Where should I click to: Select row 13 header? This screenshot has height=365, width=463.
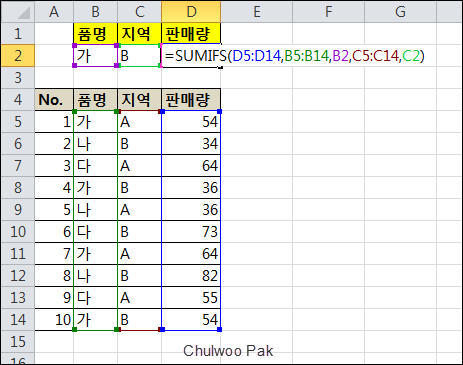(18, 298)
